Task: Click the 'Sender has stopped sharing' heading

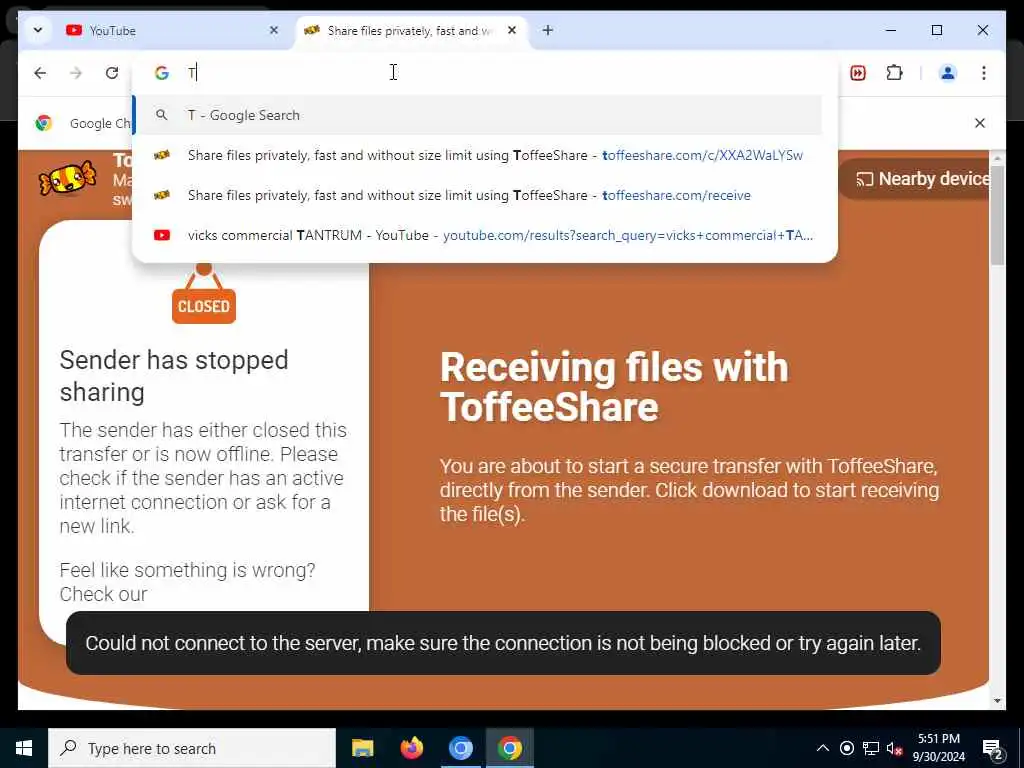Action: click(174, 376)
